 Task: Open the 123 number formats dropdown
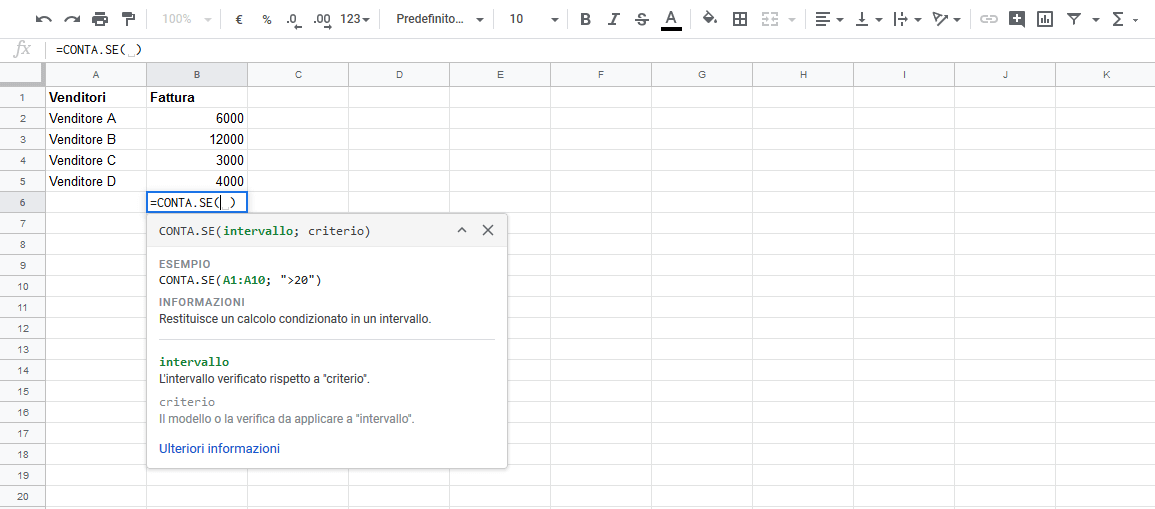tap(354, 19)
